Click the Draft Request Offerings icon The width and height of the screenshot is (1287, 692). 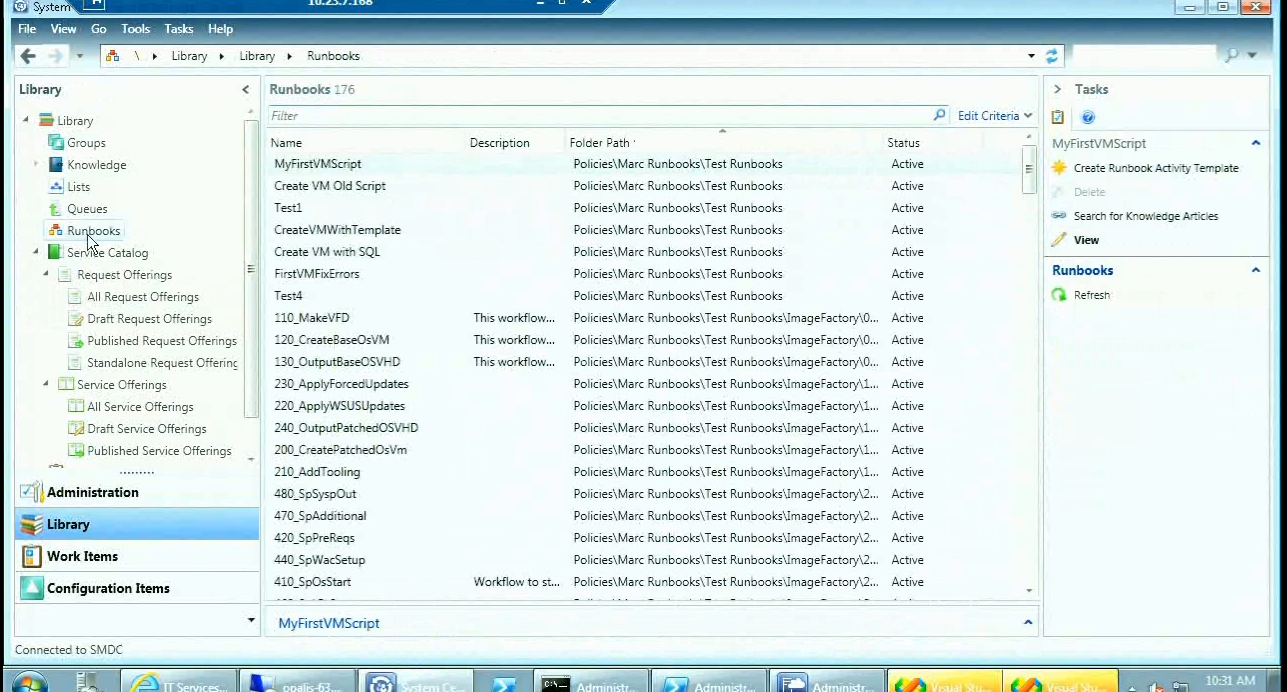point(76,319)
